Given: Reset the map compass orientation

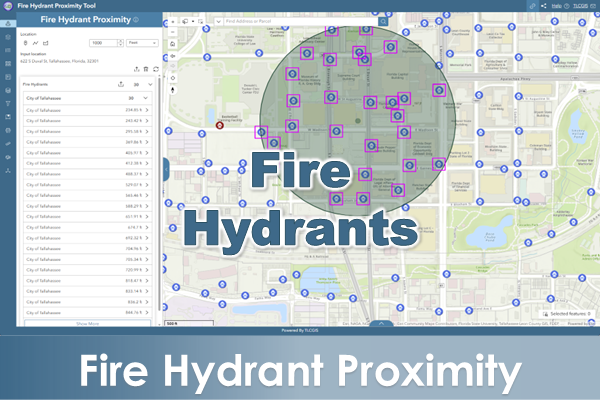Looking at the screenshot, I should click(x=173, y=90).
